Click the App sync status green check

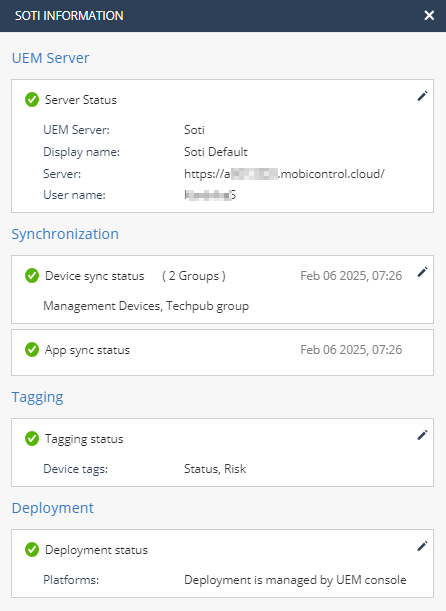tap(32, 350)
